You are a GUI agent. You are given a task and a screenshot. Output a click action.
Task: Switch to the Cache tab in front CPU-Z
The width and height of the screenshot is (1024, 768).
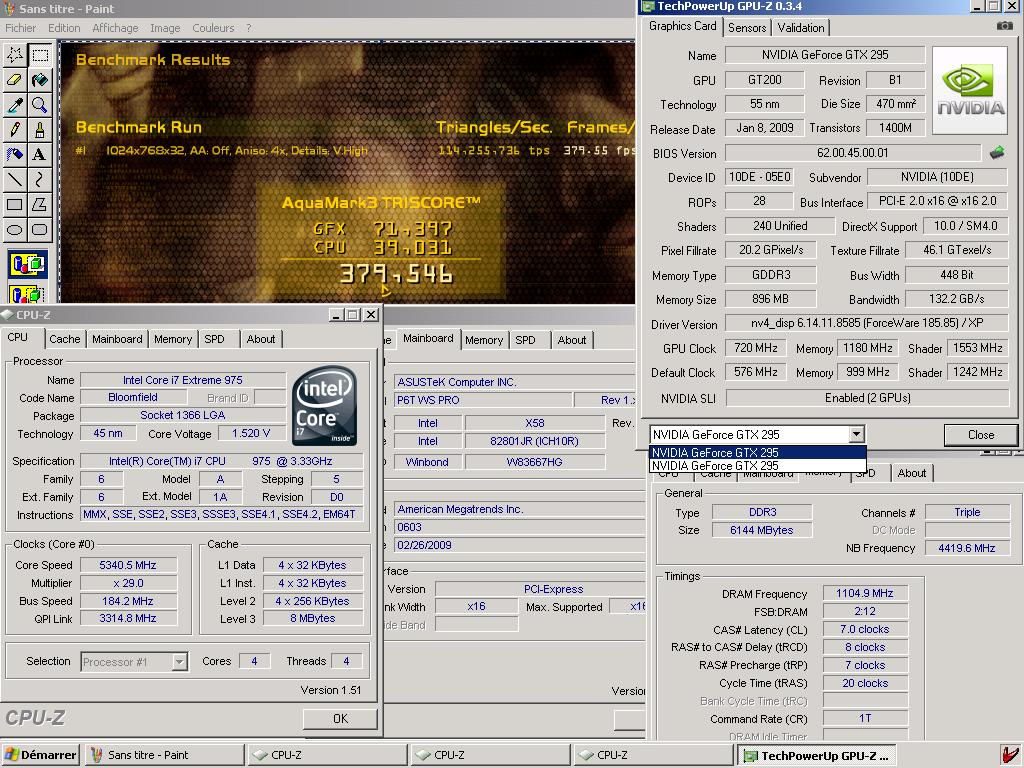(x=65, y=339)
